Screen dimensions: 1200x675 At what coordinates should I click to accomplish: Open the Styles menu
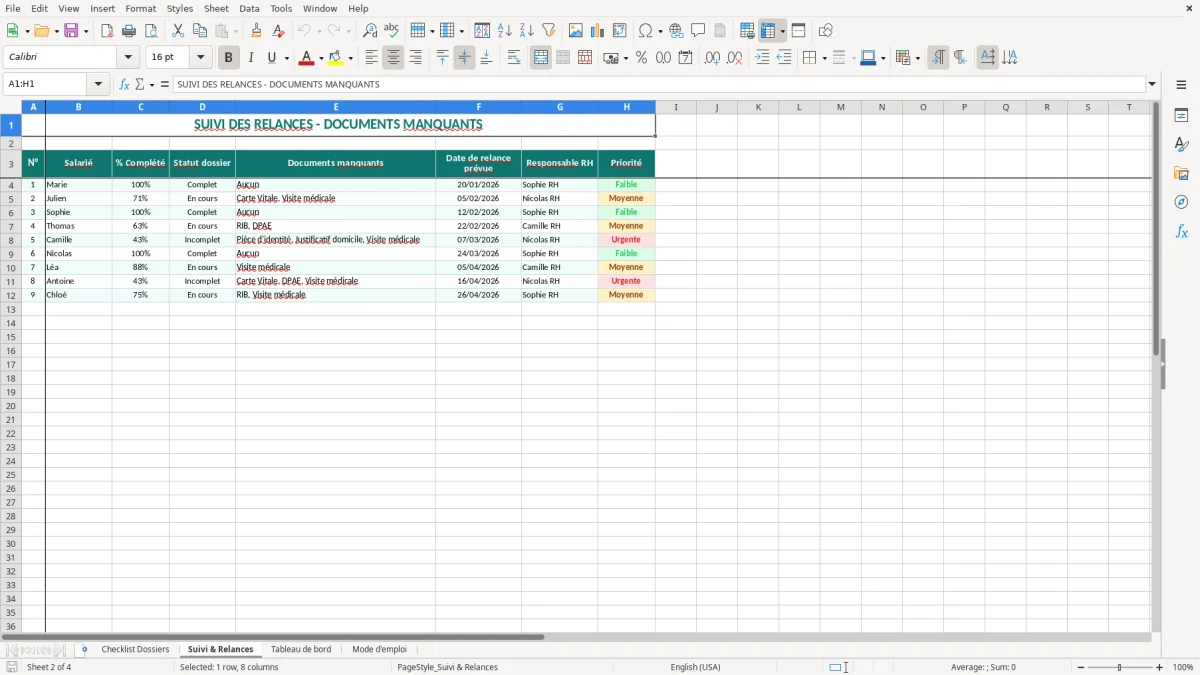point(180,8)
